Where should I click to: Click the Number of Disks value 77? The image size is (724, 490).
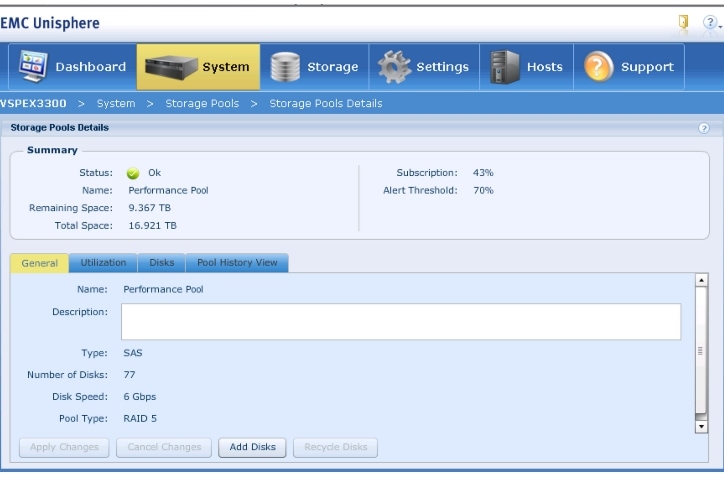[129, 375]
